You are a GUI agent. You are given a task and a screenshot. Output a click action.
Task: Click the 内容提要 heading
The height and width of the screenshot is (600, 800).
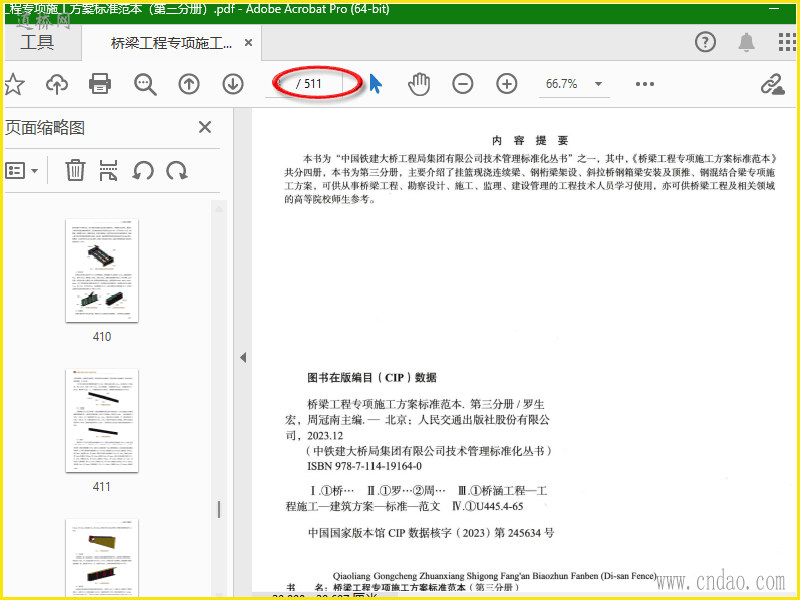tap(530, 140)
